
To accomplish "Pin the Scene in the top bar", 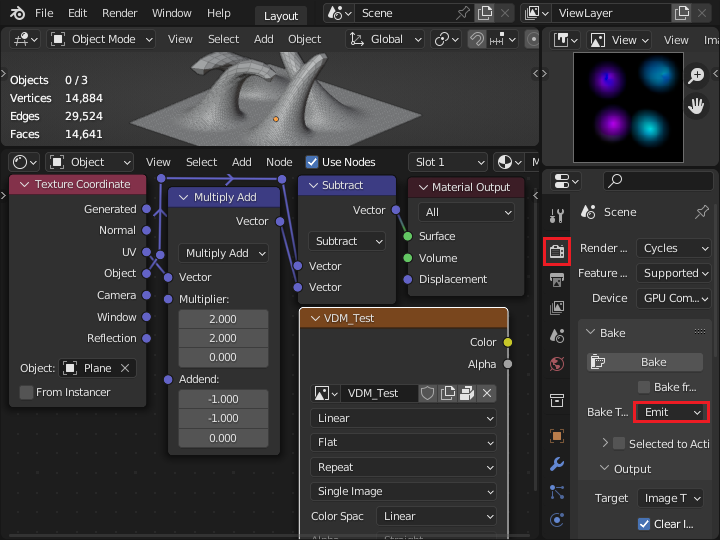I will [x=463, y=13].
